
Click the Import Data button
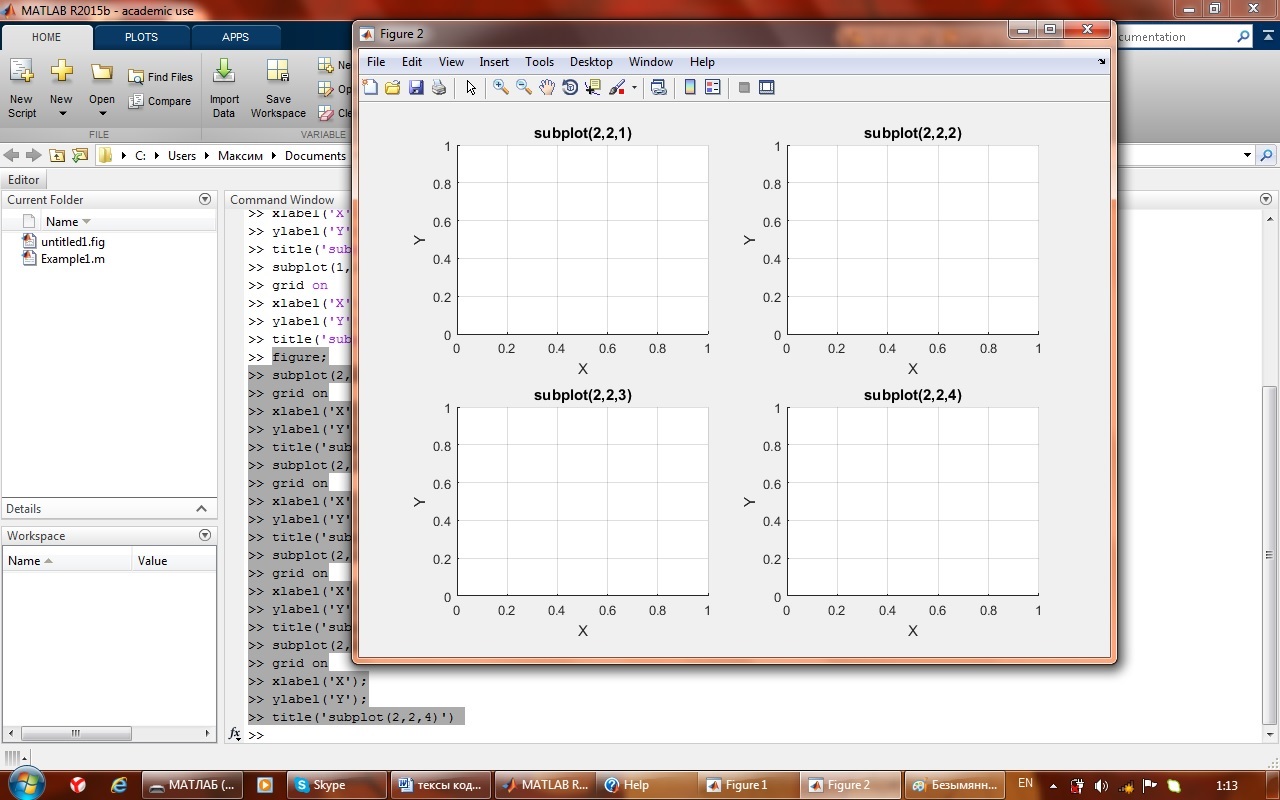[224, 89]
